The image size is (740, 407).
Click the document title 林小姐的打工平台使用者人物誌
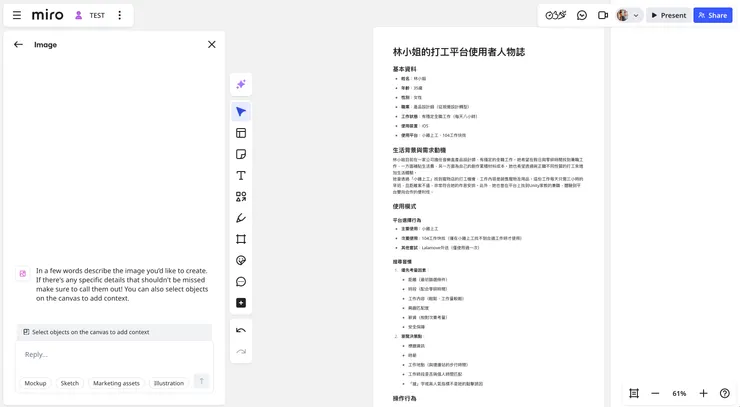(459, 52)
